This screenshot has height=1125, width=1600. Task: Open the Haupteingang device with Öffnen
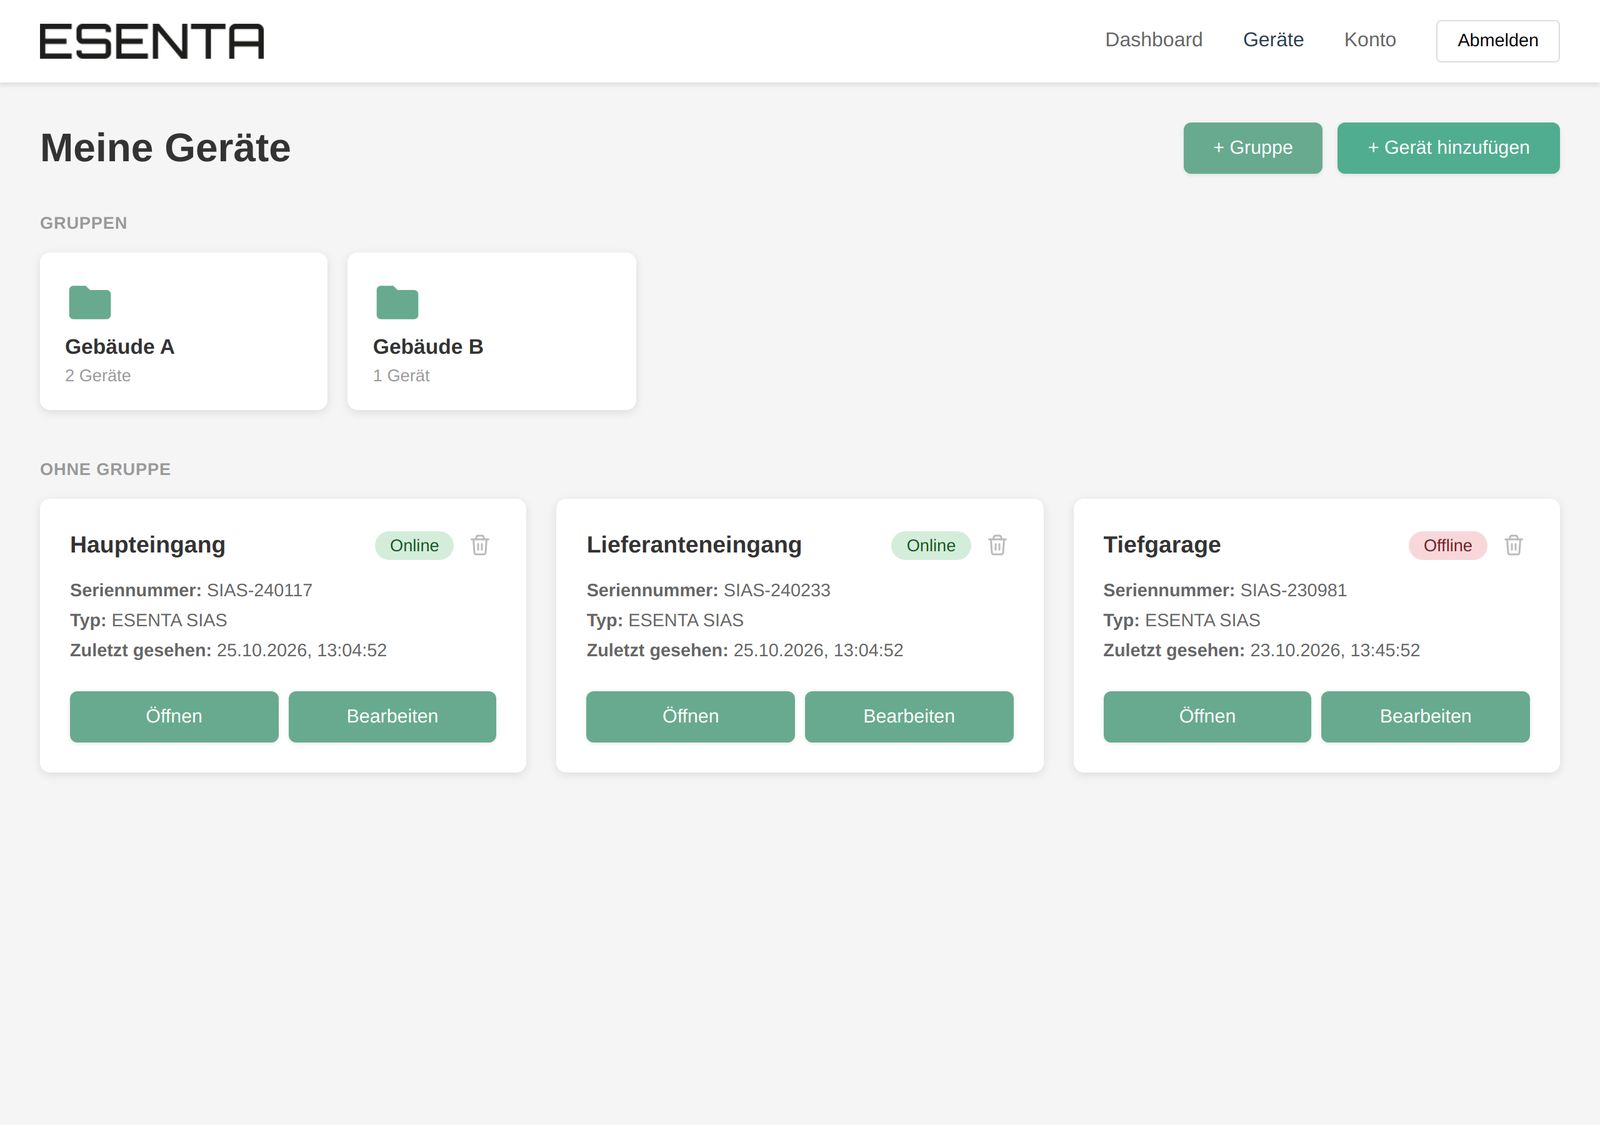coord(174,716)
